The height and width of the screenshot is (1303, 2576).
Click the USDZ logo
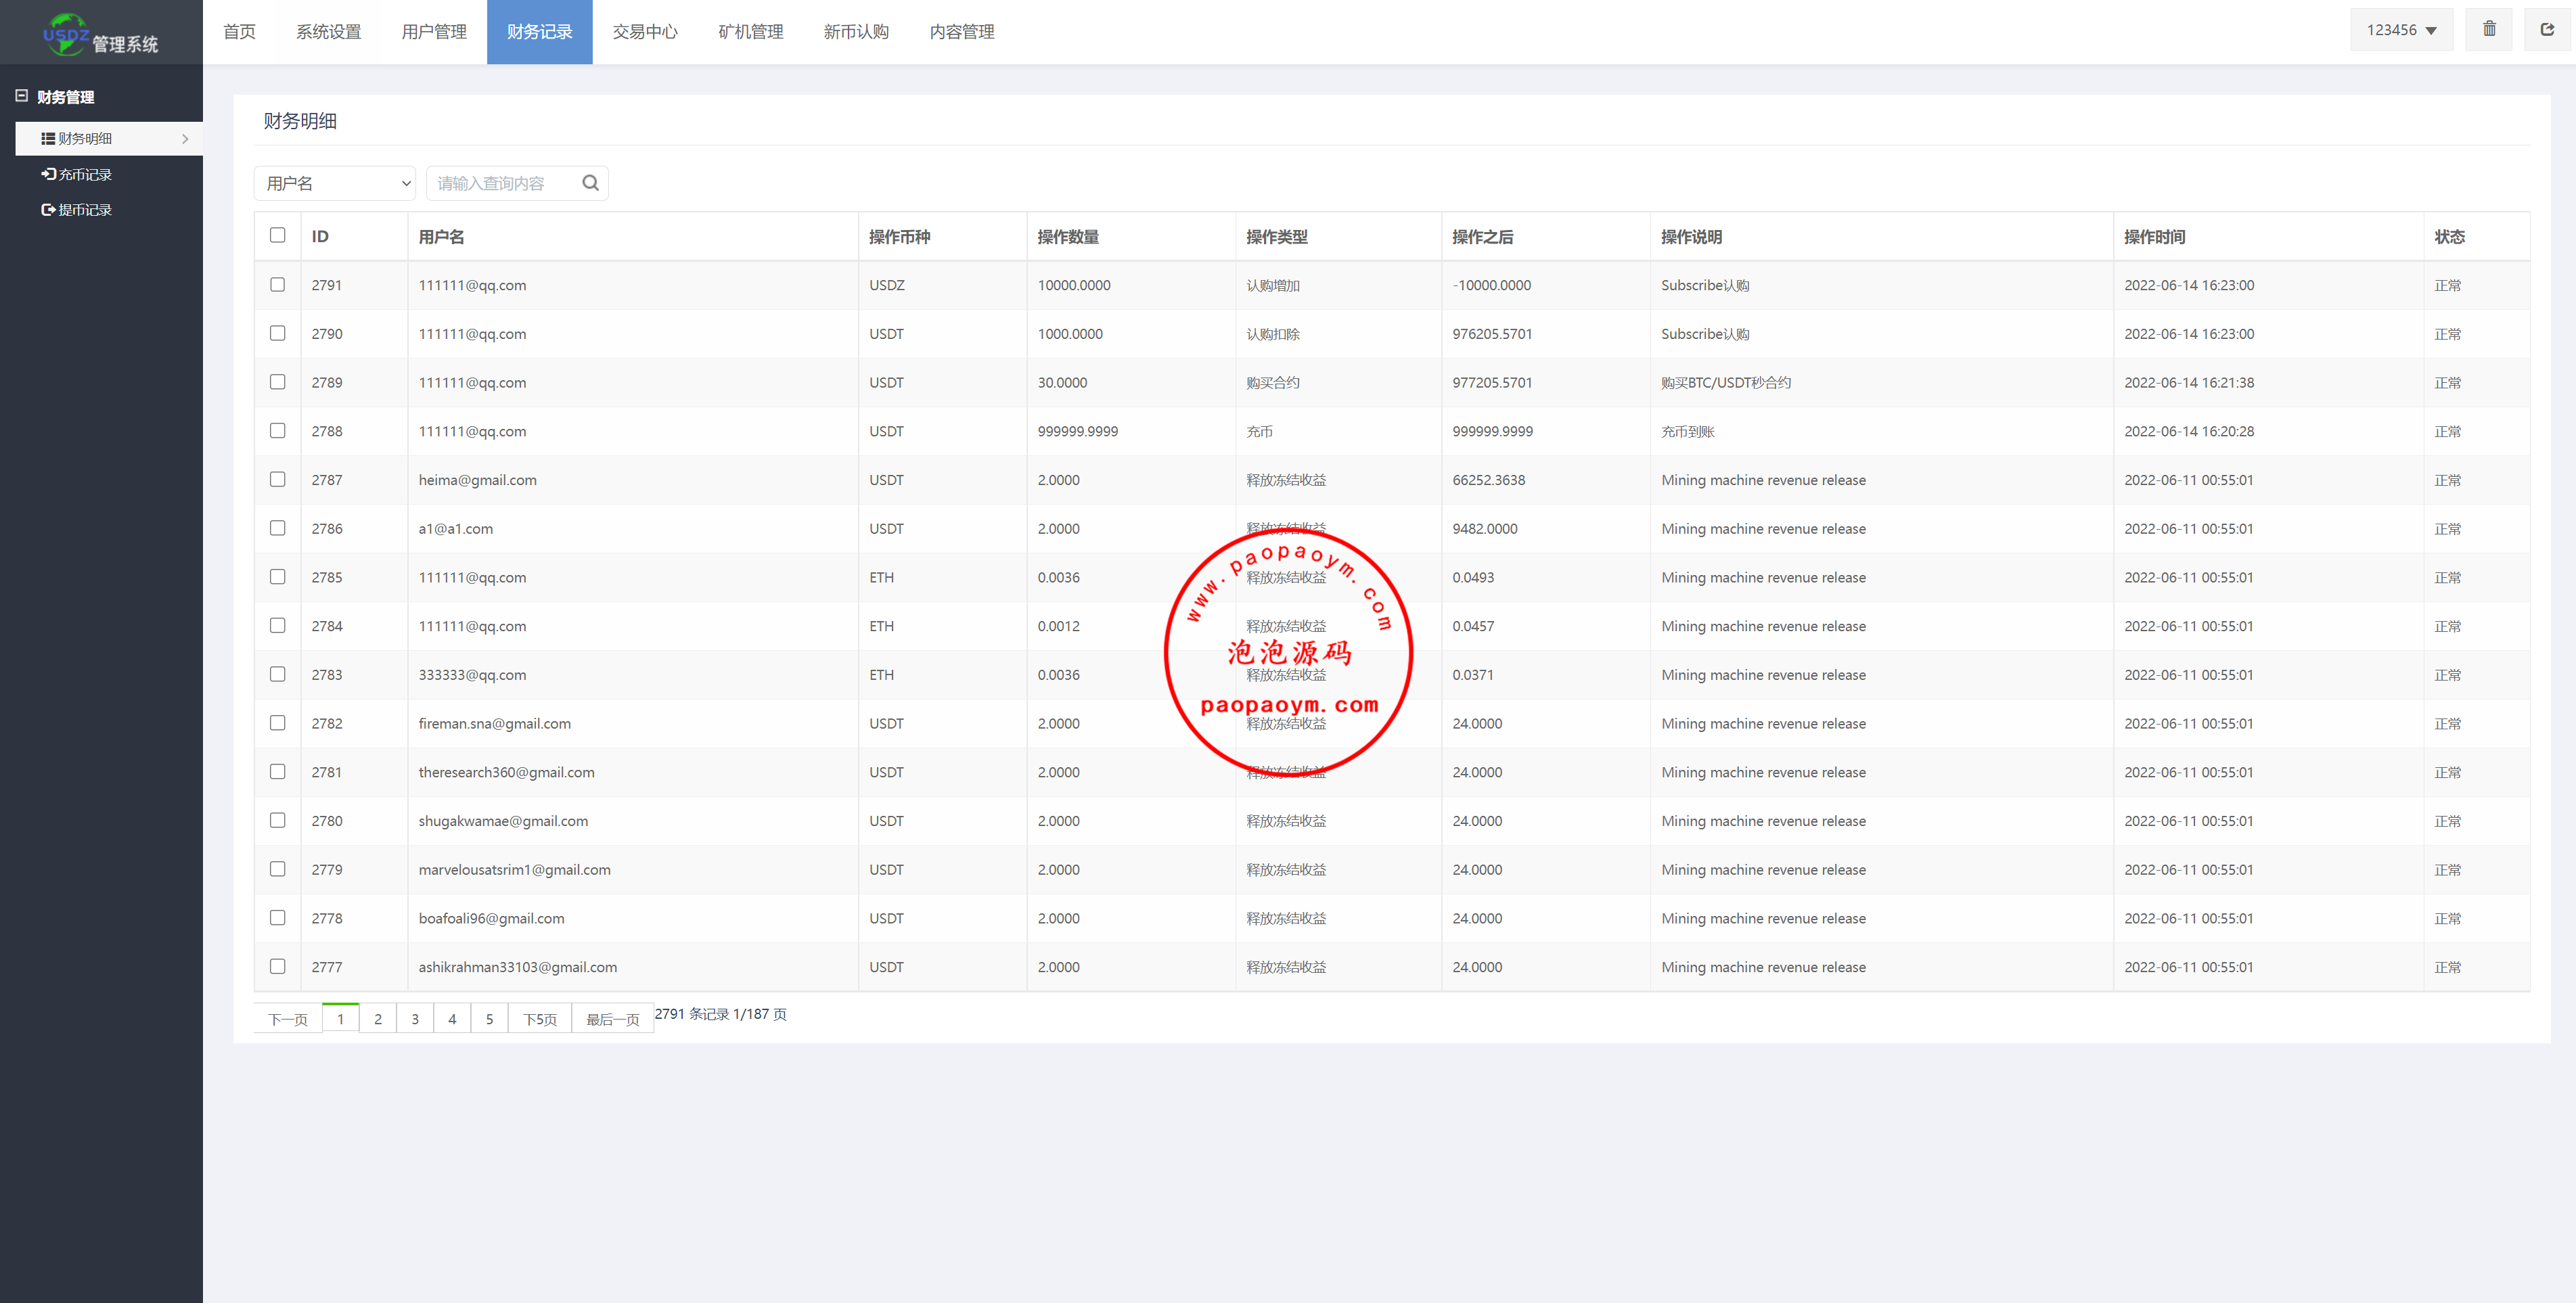point(66,34)
